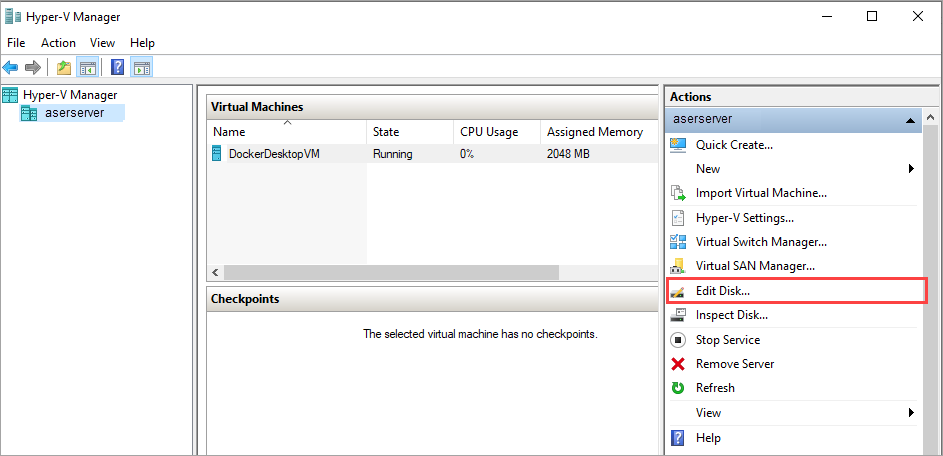Select aserserver node in the tree
Image resolution: width=943 pixels, height=456 pixels.
point(75,112)
